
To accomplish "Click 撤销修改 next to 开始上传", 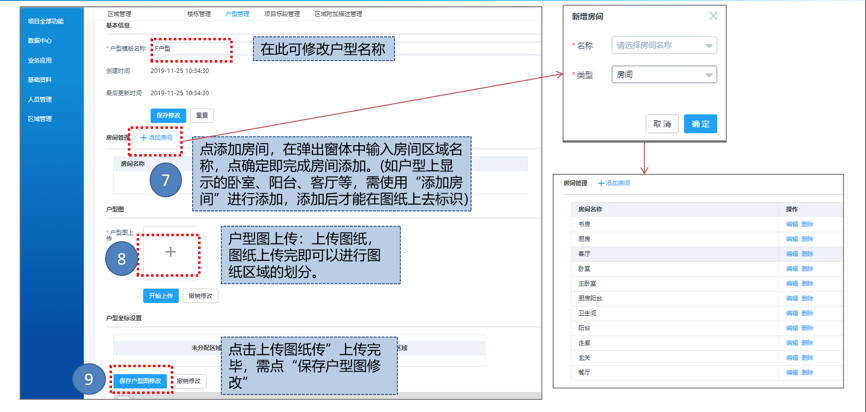I will coord(200,296).
